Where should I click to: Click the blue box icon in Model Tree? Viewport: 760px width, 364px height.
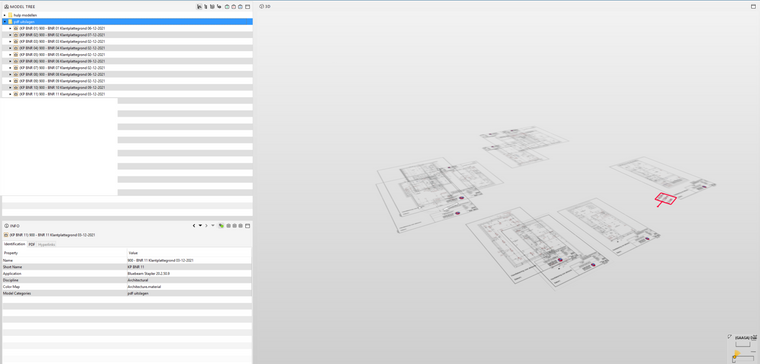[x=240, y=7]
